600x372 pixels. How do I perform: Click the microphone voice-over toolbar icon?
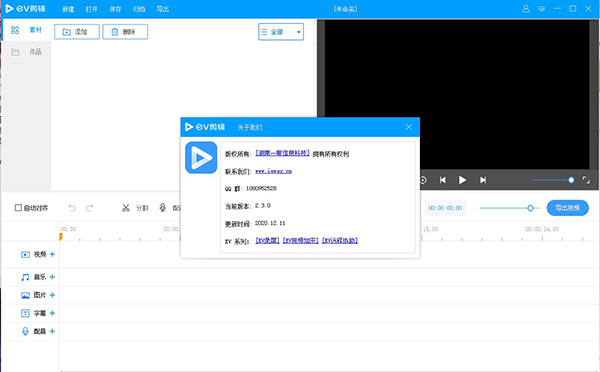[163, 208]
